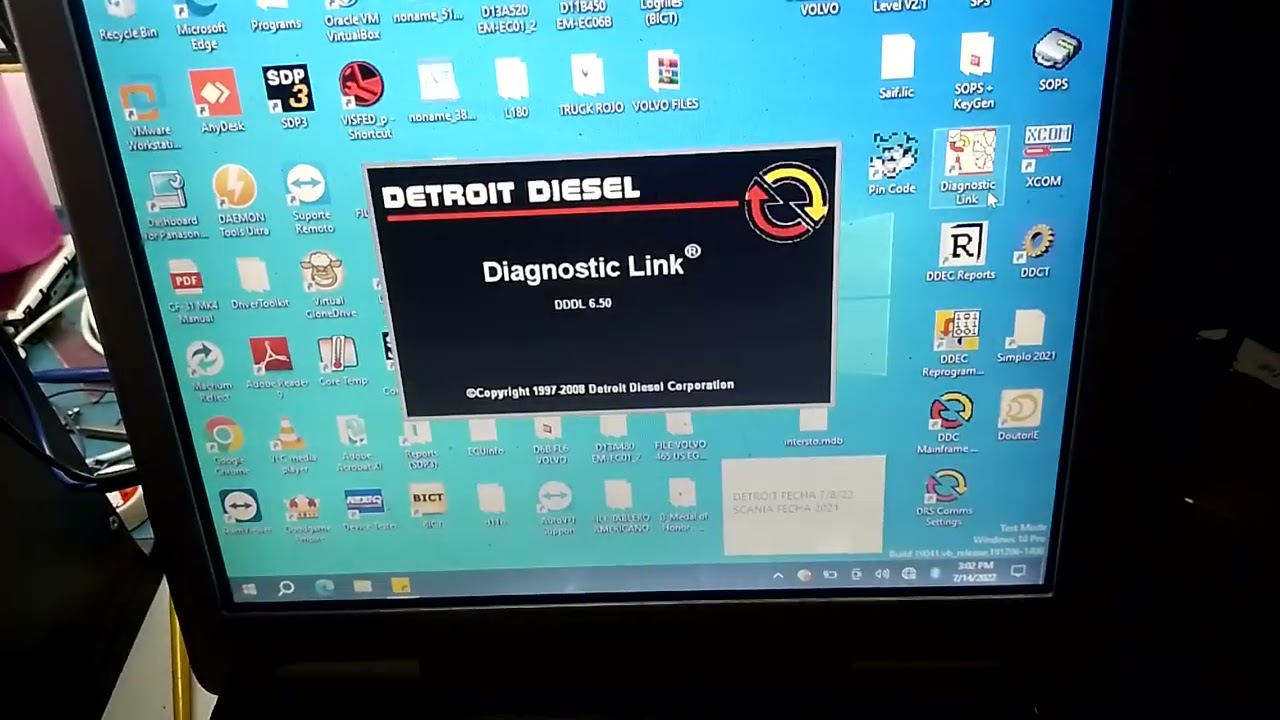Open DDEC Reports shortcut
This screenshot has width=1280, height=720.
click(x=961, y=251)
